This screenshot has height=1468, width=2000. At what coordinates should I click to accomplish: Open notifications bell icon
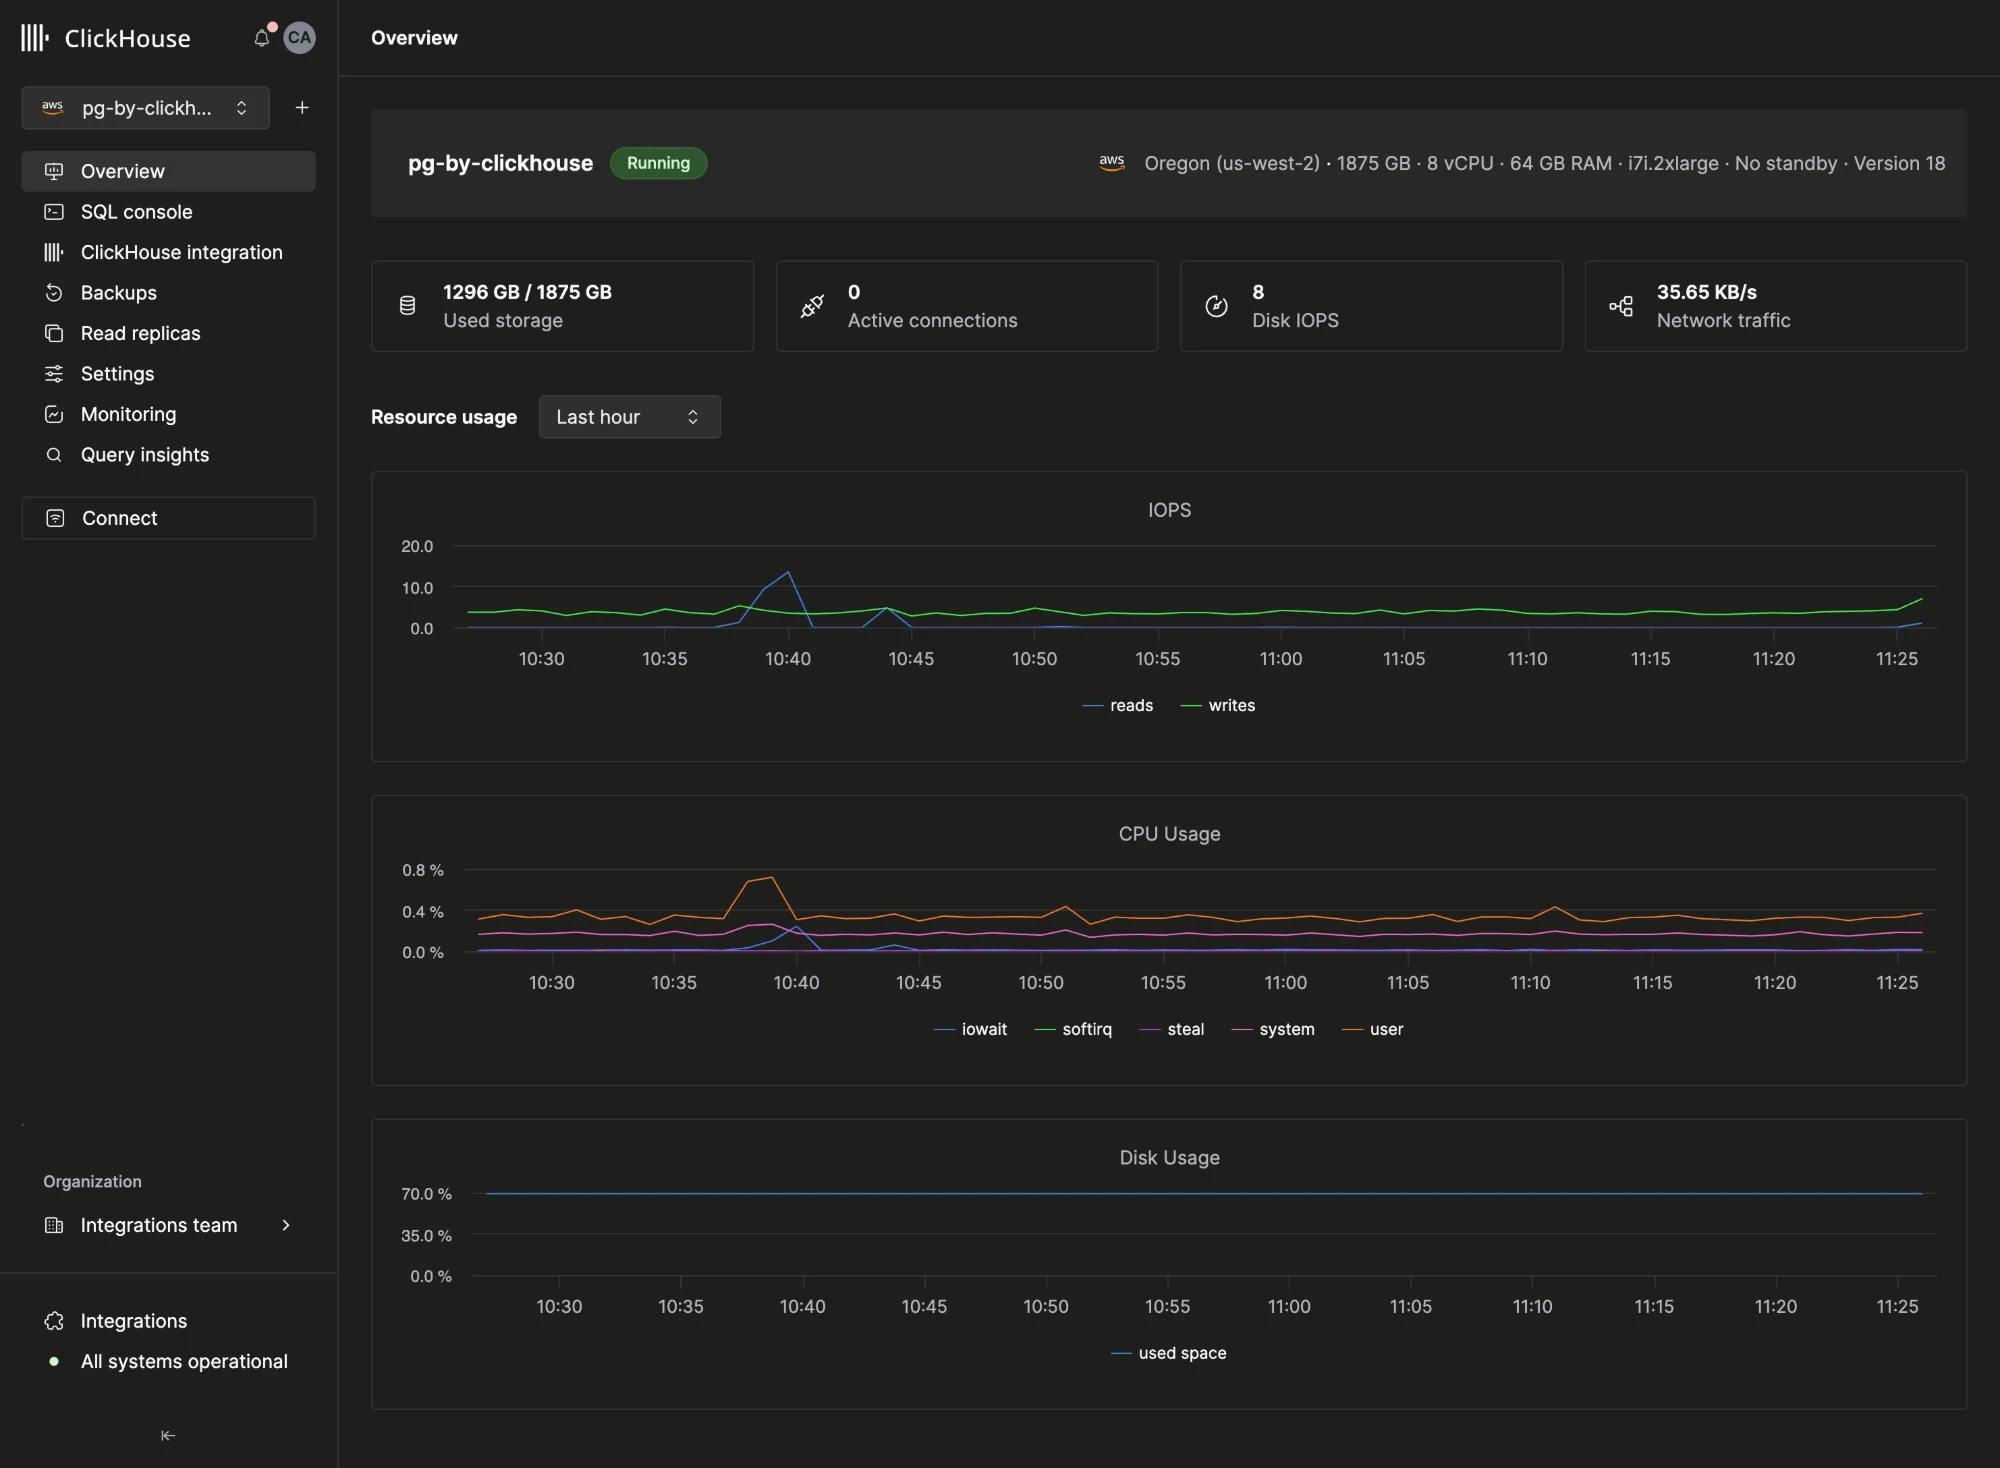click(x=262, y=38)
